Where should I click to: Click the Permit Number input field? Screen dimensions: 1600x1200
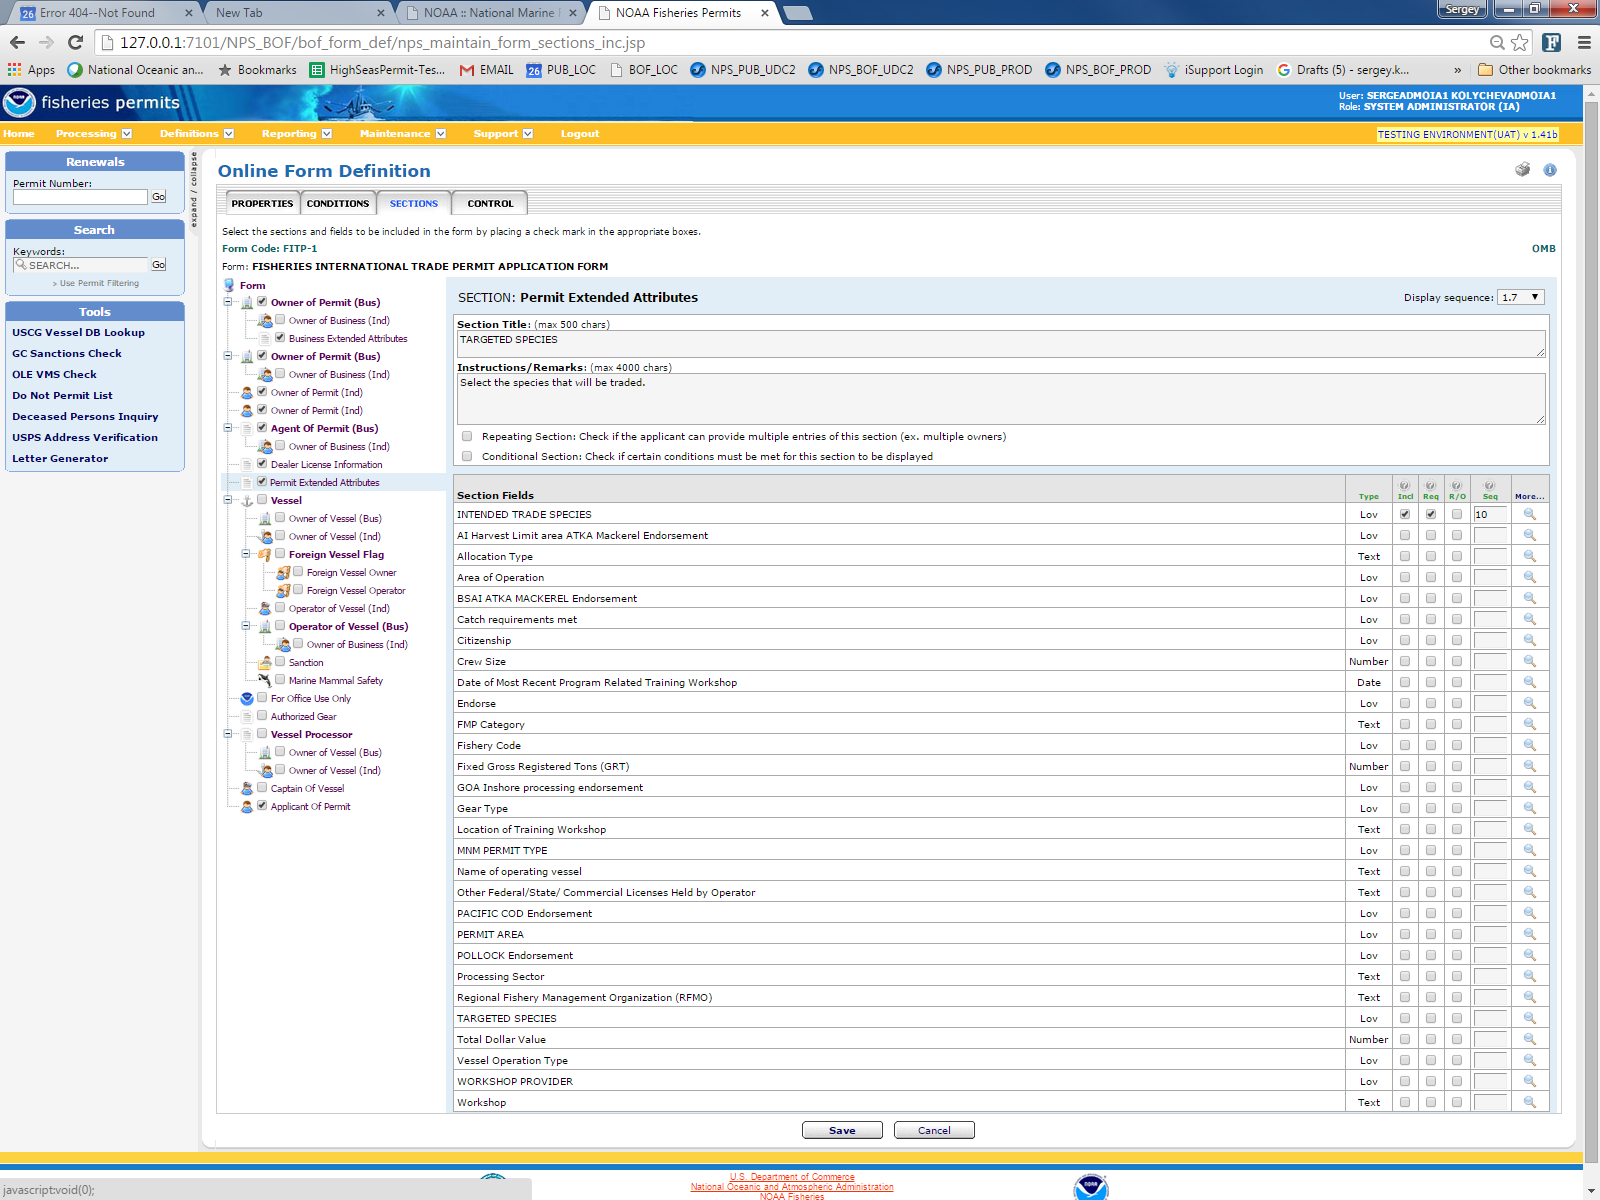tap(80, 197)
